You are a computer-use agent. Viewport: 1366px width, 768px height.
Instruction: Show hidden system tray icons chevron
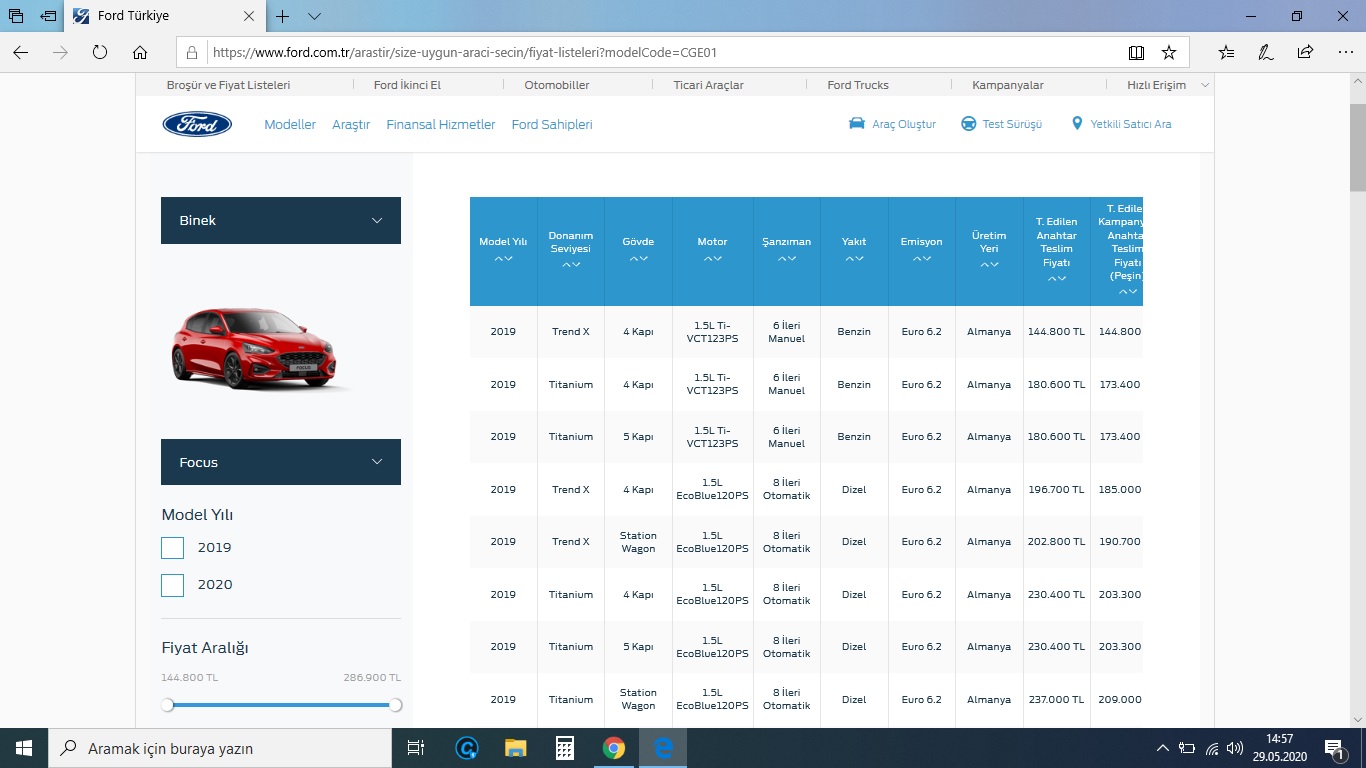[1162, 748]
